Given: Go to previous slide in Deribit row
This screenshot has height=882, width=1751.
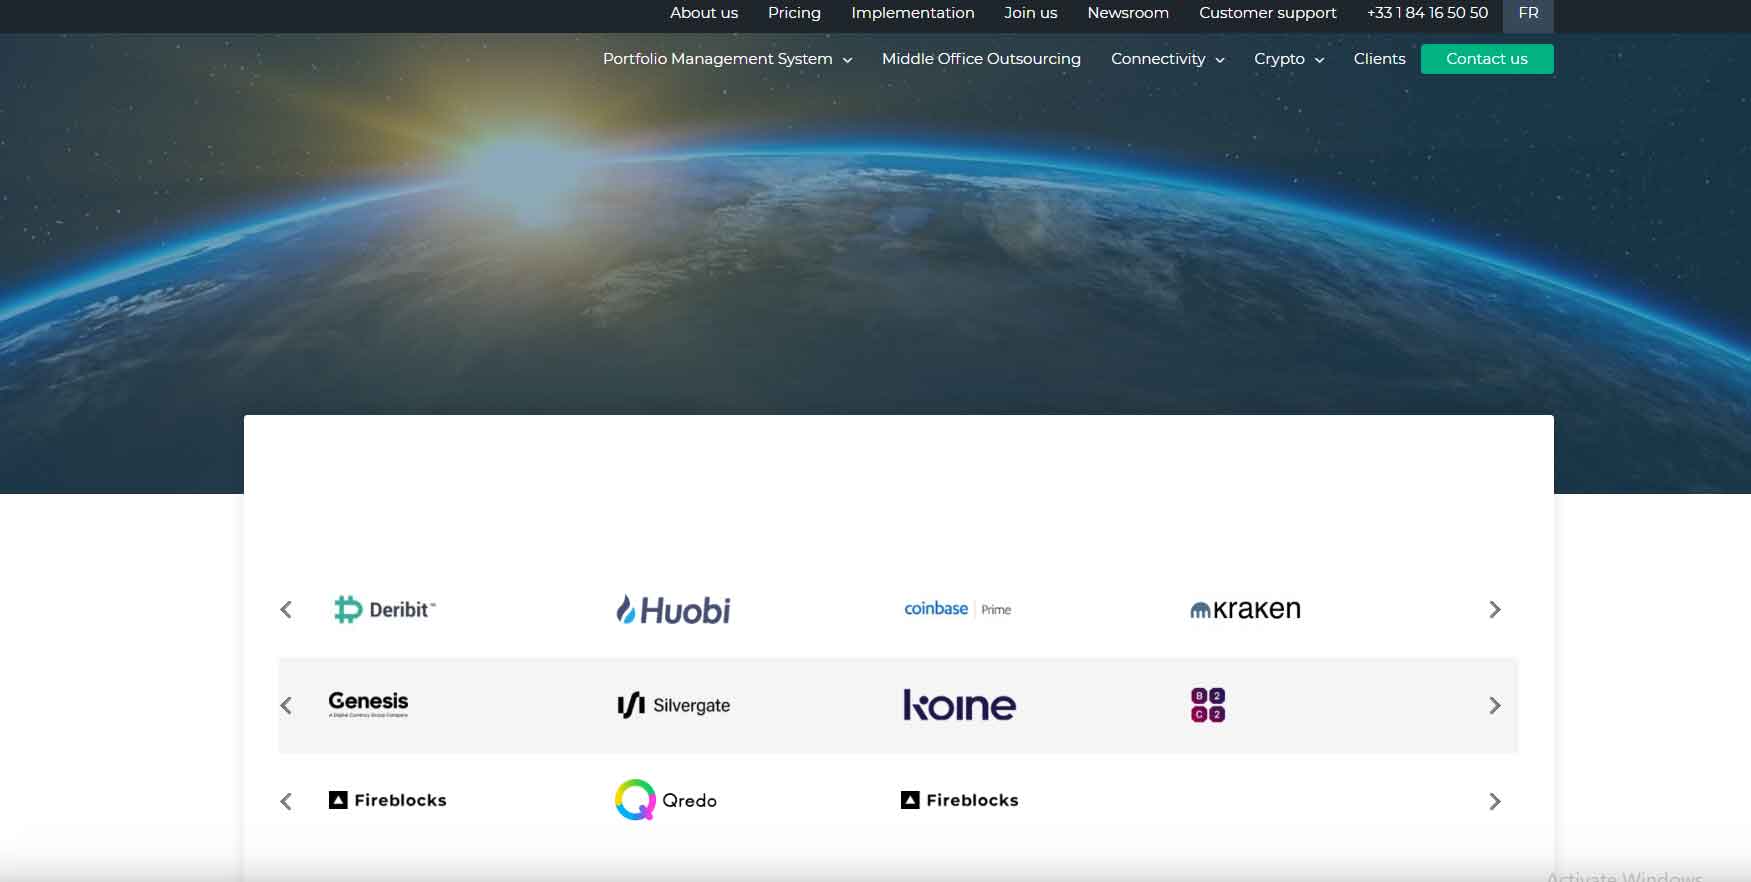Looking at the screenshot, I should point(286,609).
